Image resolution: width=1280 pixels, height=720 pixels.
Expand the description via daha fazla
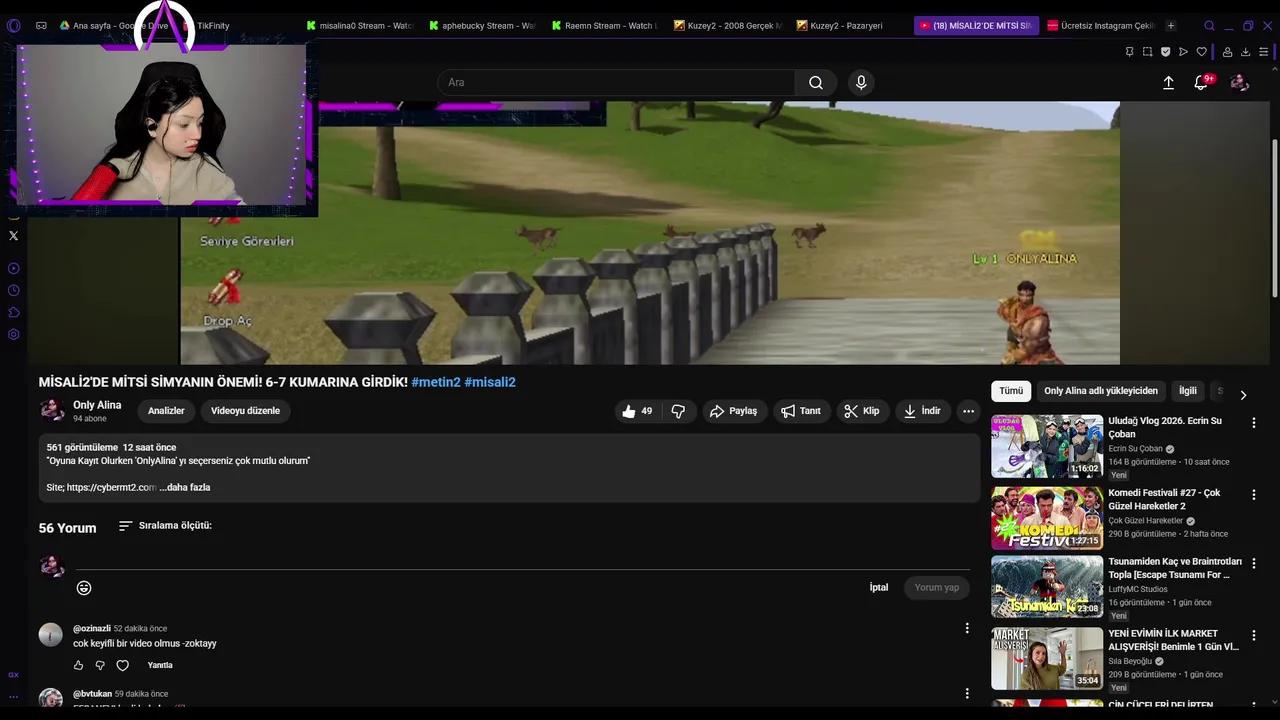coord(186,487)
